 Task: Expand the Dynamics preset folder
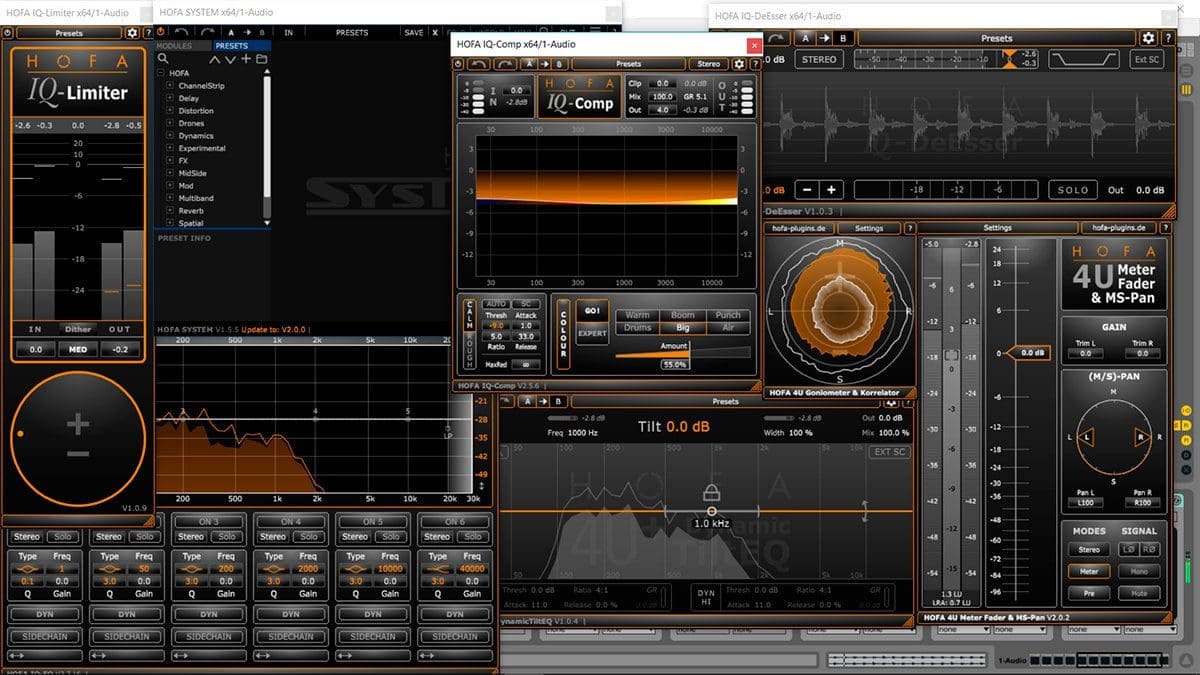click(171, 136)
